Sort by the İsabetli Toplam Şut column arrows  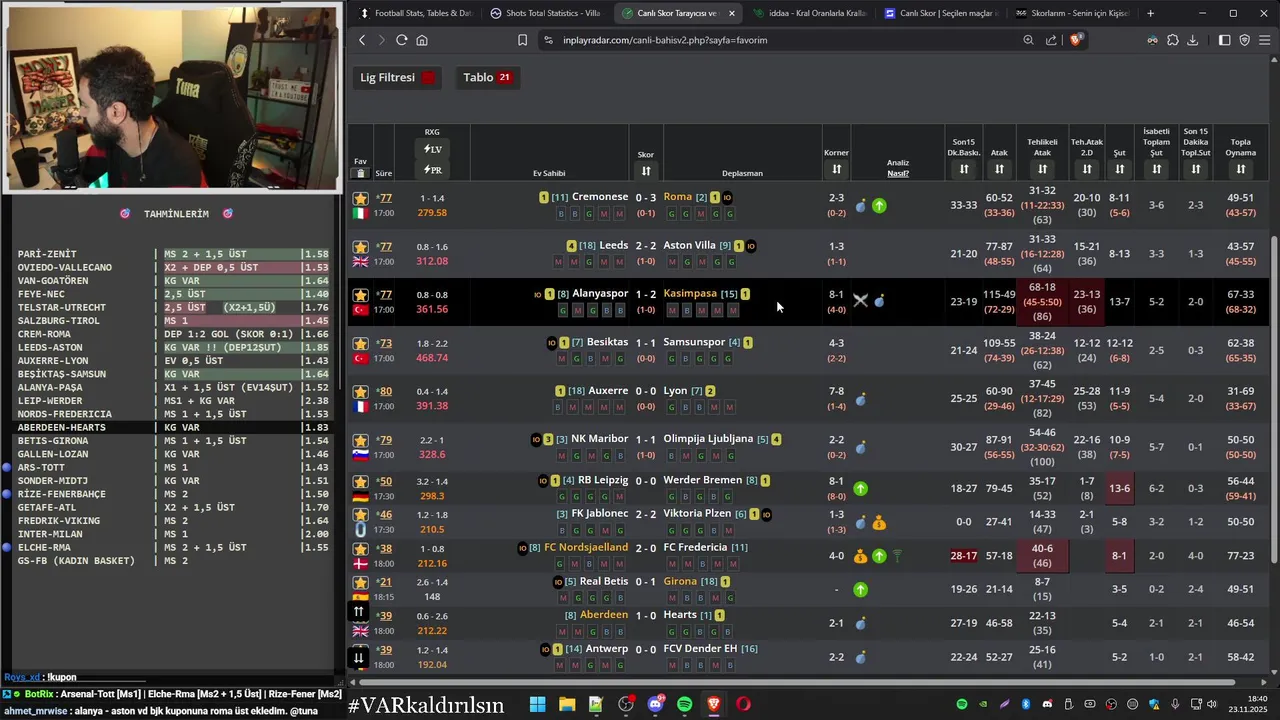click(x=1156, y=170)
